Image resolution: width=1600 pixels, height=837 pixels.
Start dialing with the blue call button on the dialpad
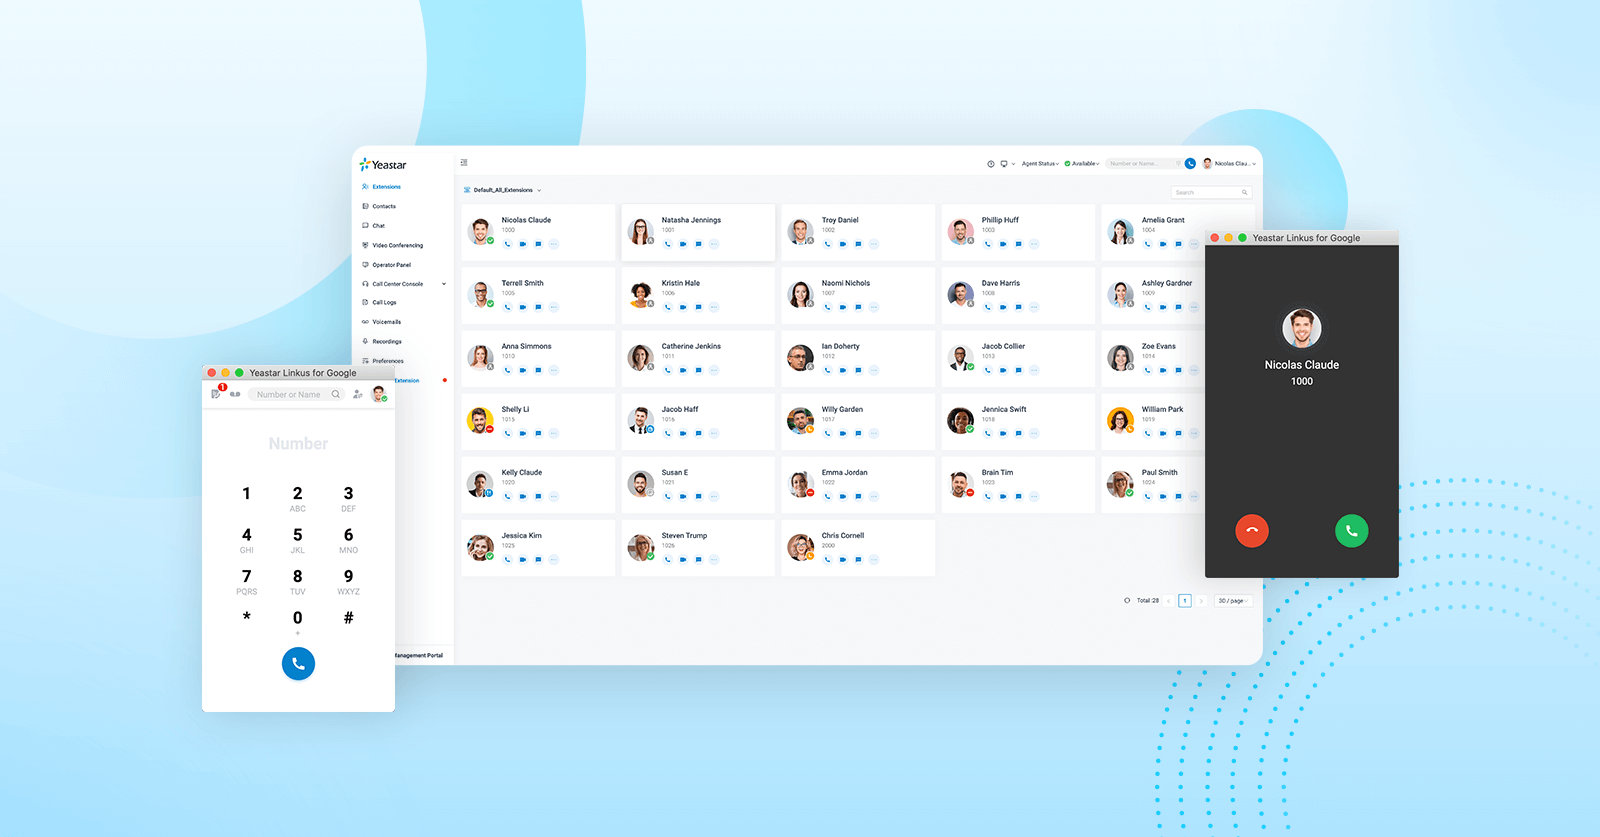pyautogui.click(x=298, y=663)
